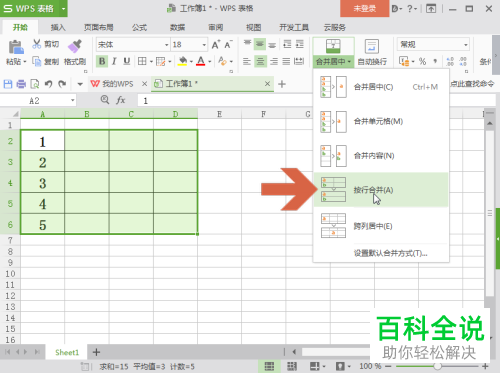500x373 pixels.
Task: Switch to normal view in status bar
Action: coord(269,366)
